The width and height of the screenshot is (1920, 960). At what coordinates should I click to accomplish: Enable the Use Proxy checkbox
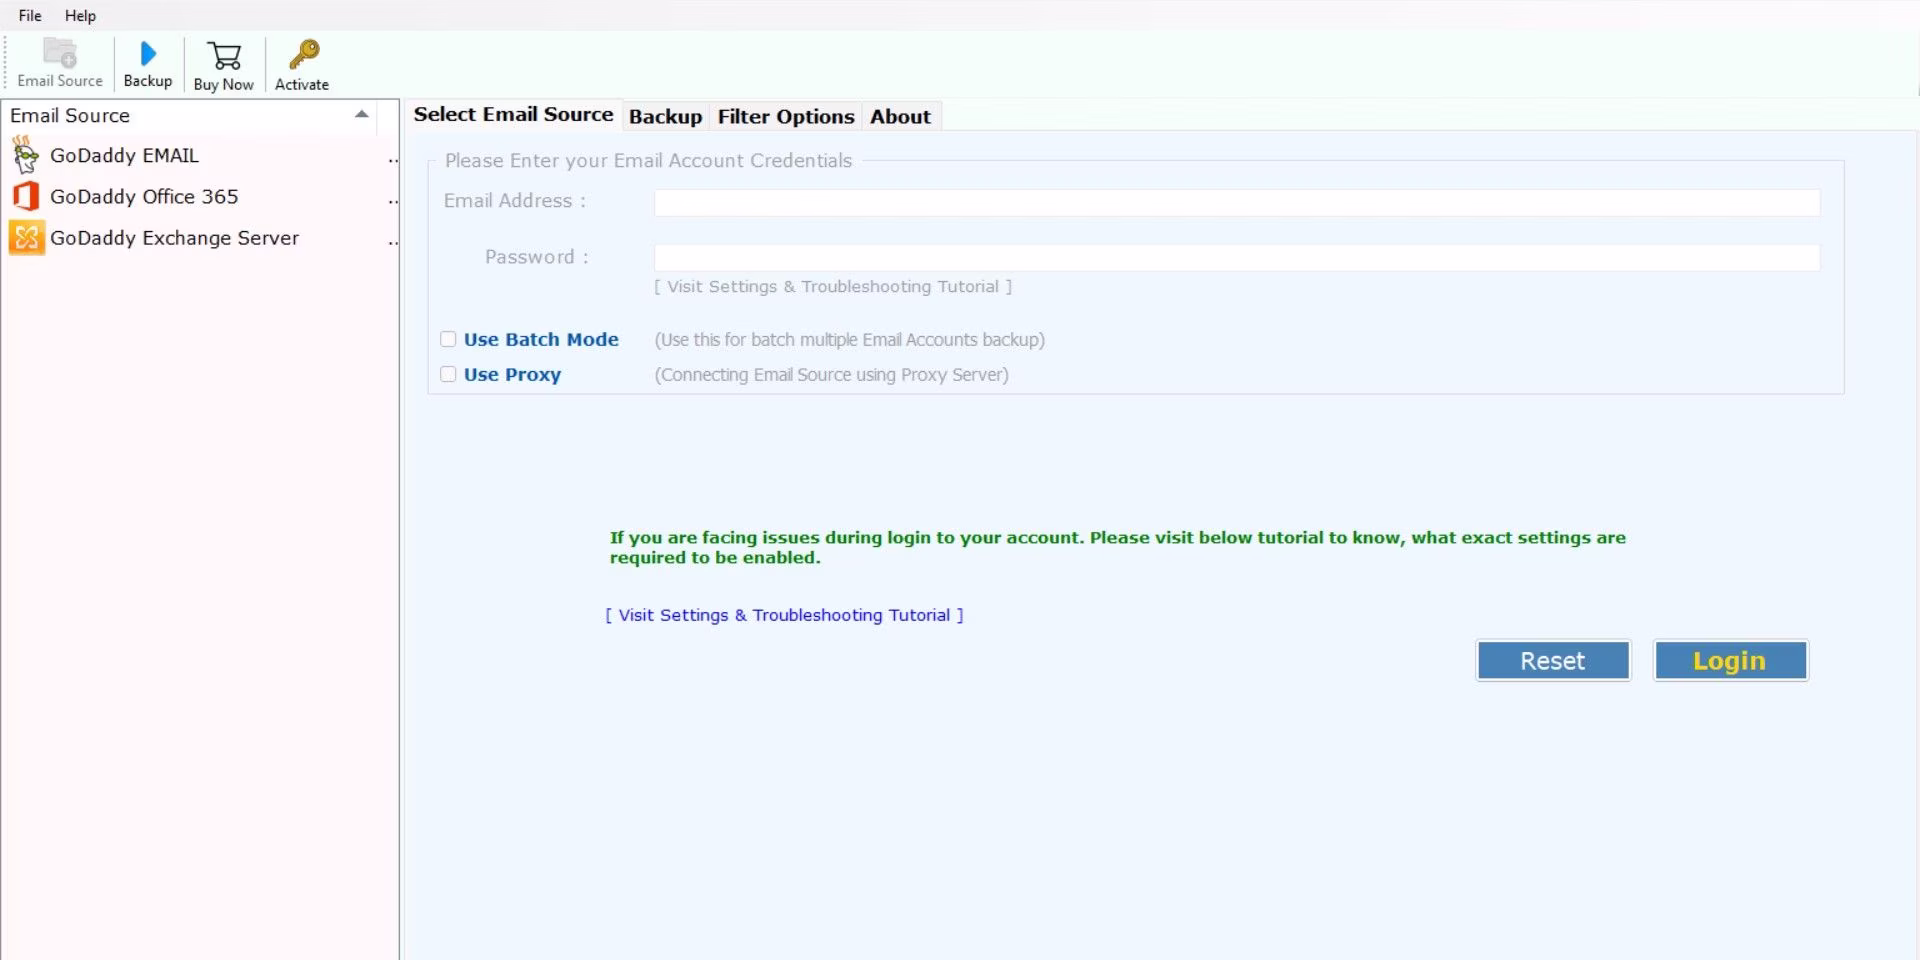tap(448, 374)
